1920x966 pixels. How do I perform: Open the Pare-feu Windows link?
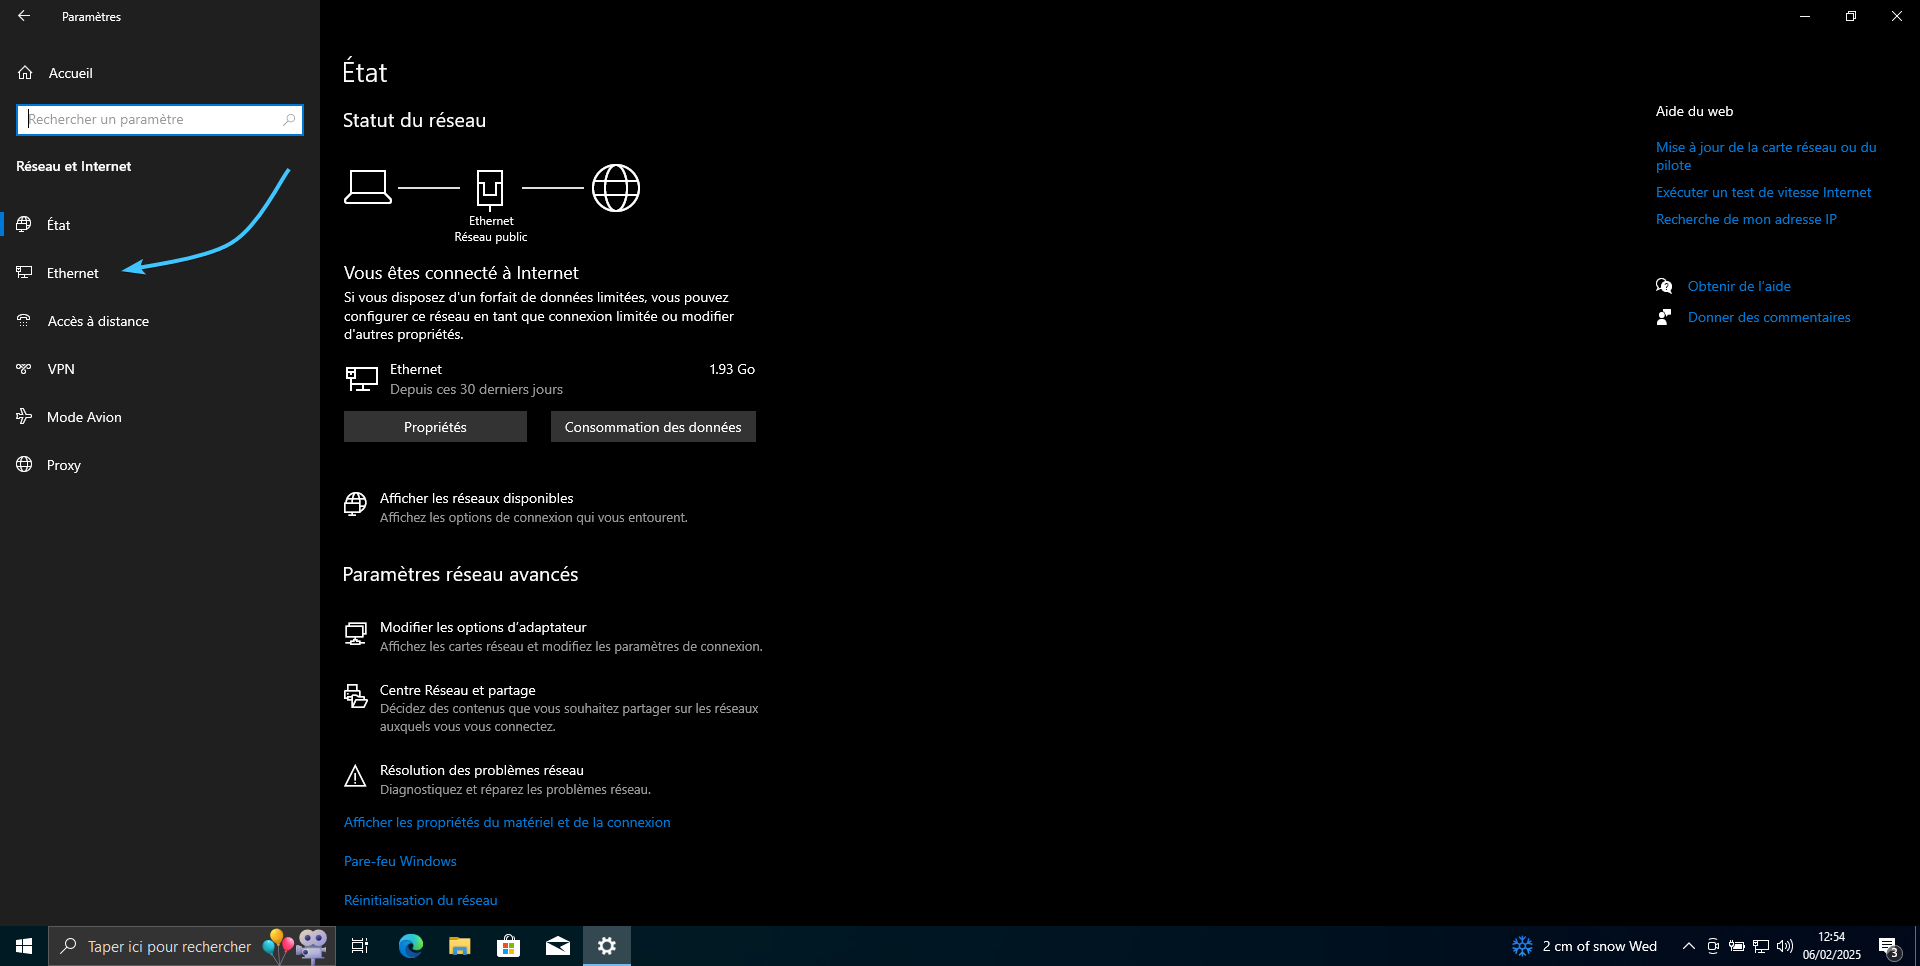click(x=400, y=861)
